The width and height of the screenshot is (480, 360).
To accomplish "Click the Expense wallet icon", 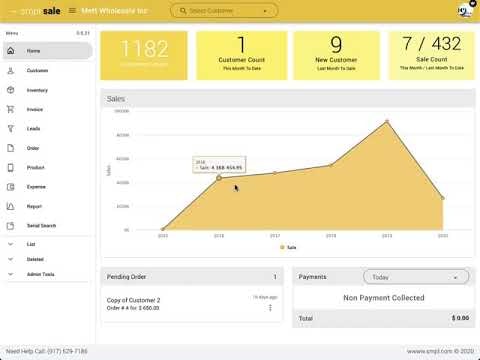I will pos(11,187).
